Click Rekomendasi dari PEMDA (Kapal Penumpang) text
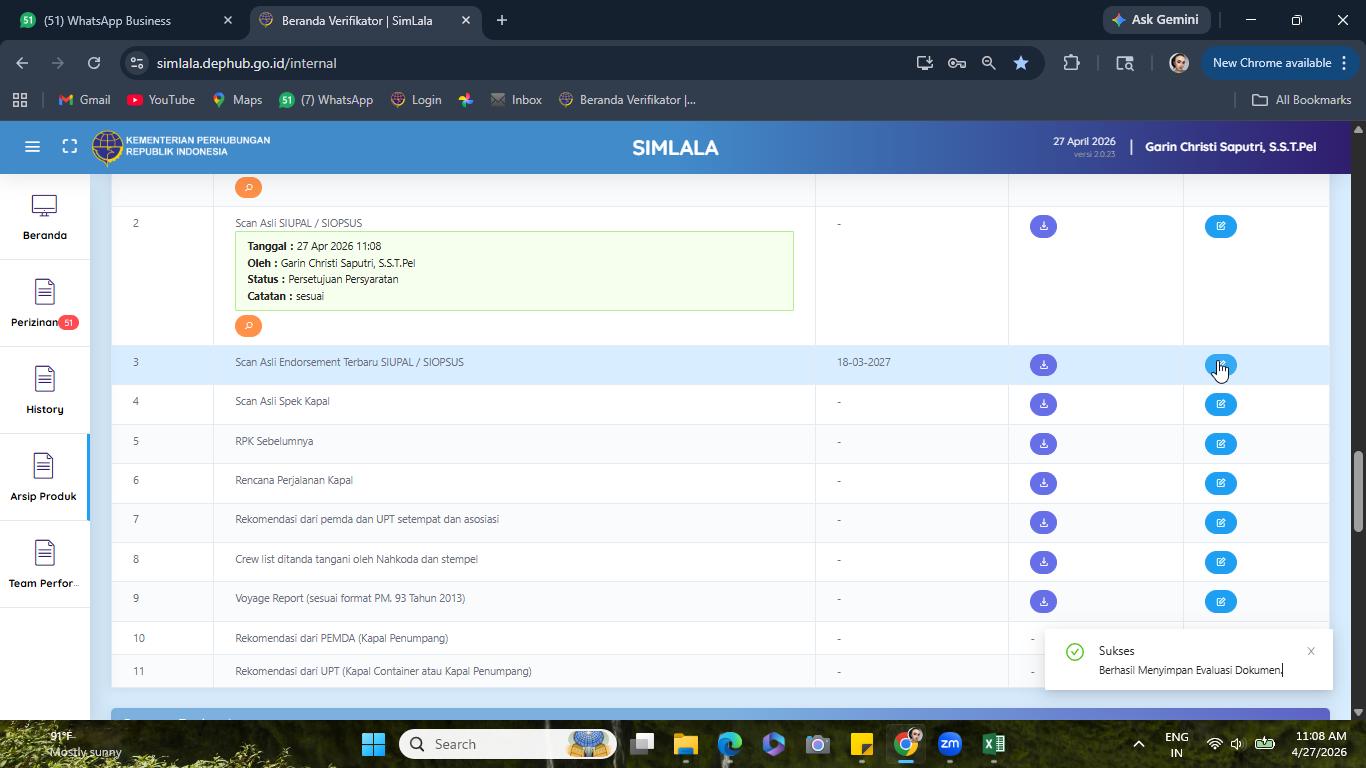Viewport: 1366px width, 768px height. (x=341, y=638)
